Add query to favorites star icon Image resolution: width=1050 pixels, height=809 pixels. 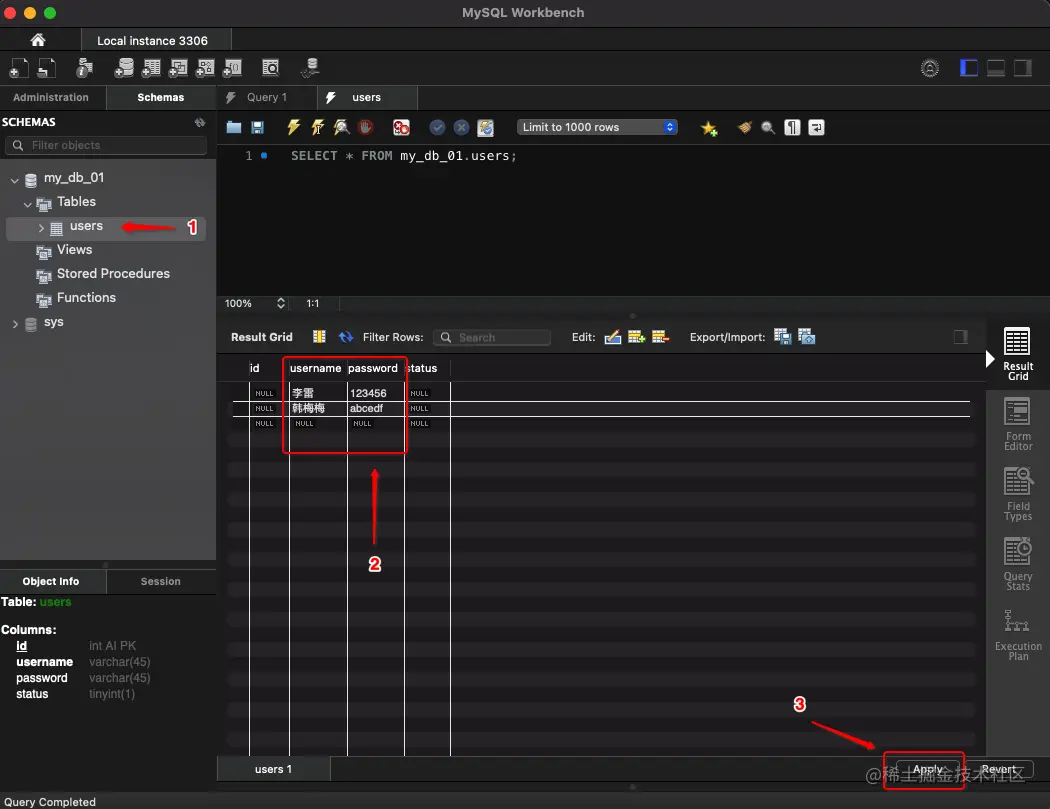709,128
